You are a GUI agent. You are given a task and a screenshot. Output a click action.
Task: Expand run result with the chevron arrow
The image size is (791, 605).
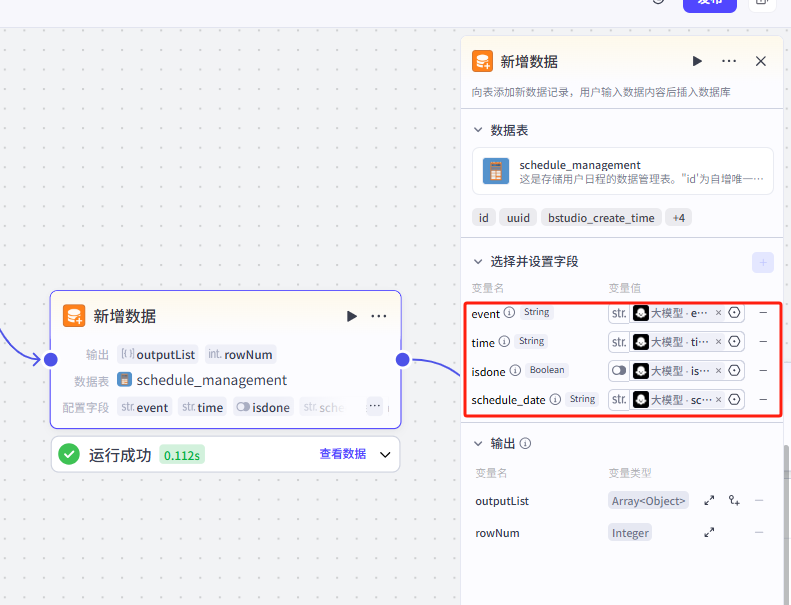pyautogui.click(x=386, y=454)
